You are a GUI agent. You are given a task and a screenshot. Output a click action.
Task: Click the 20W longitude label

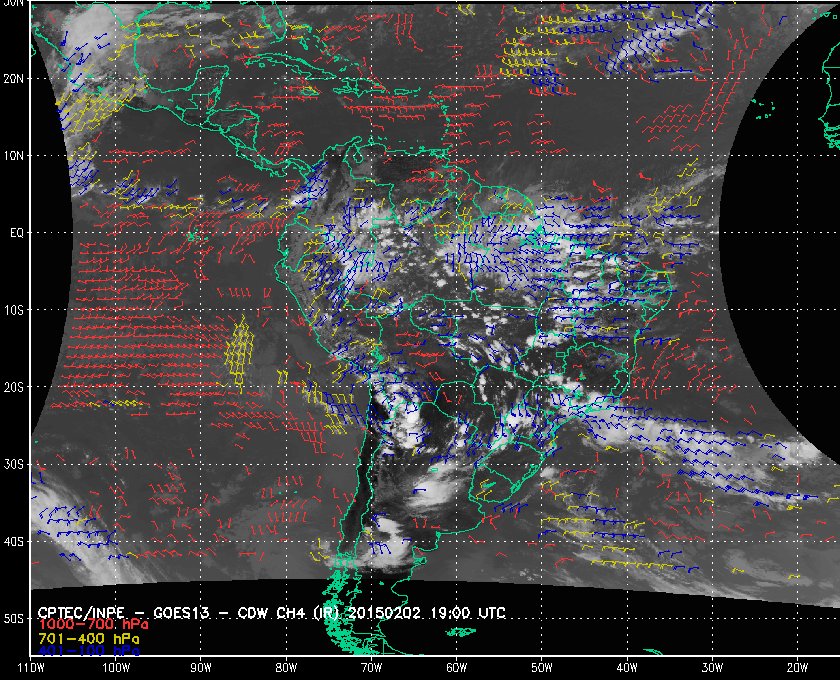coord(797,668)
